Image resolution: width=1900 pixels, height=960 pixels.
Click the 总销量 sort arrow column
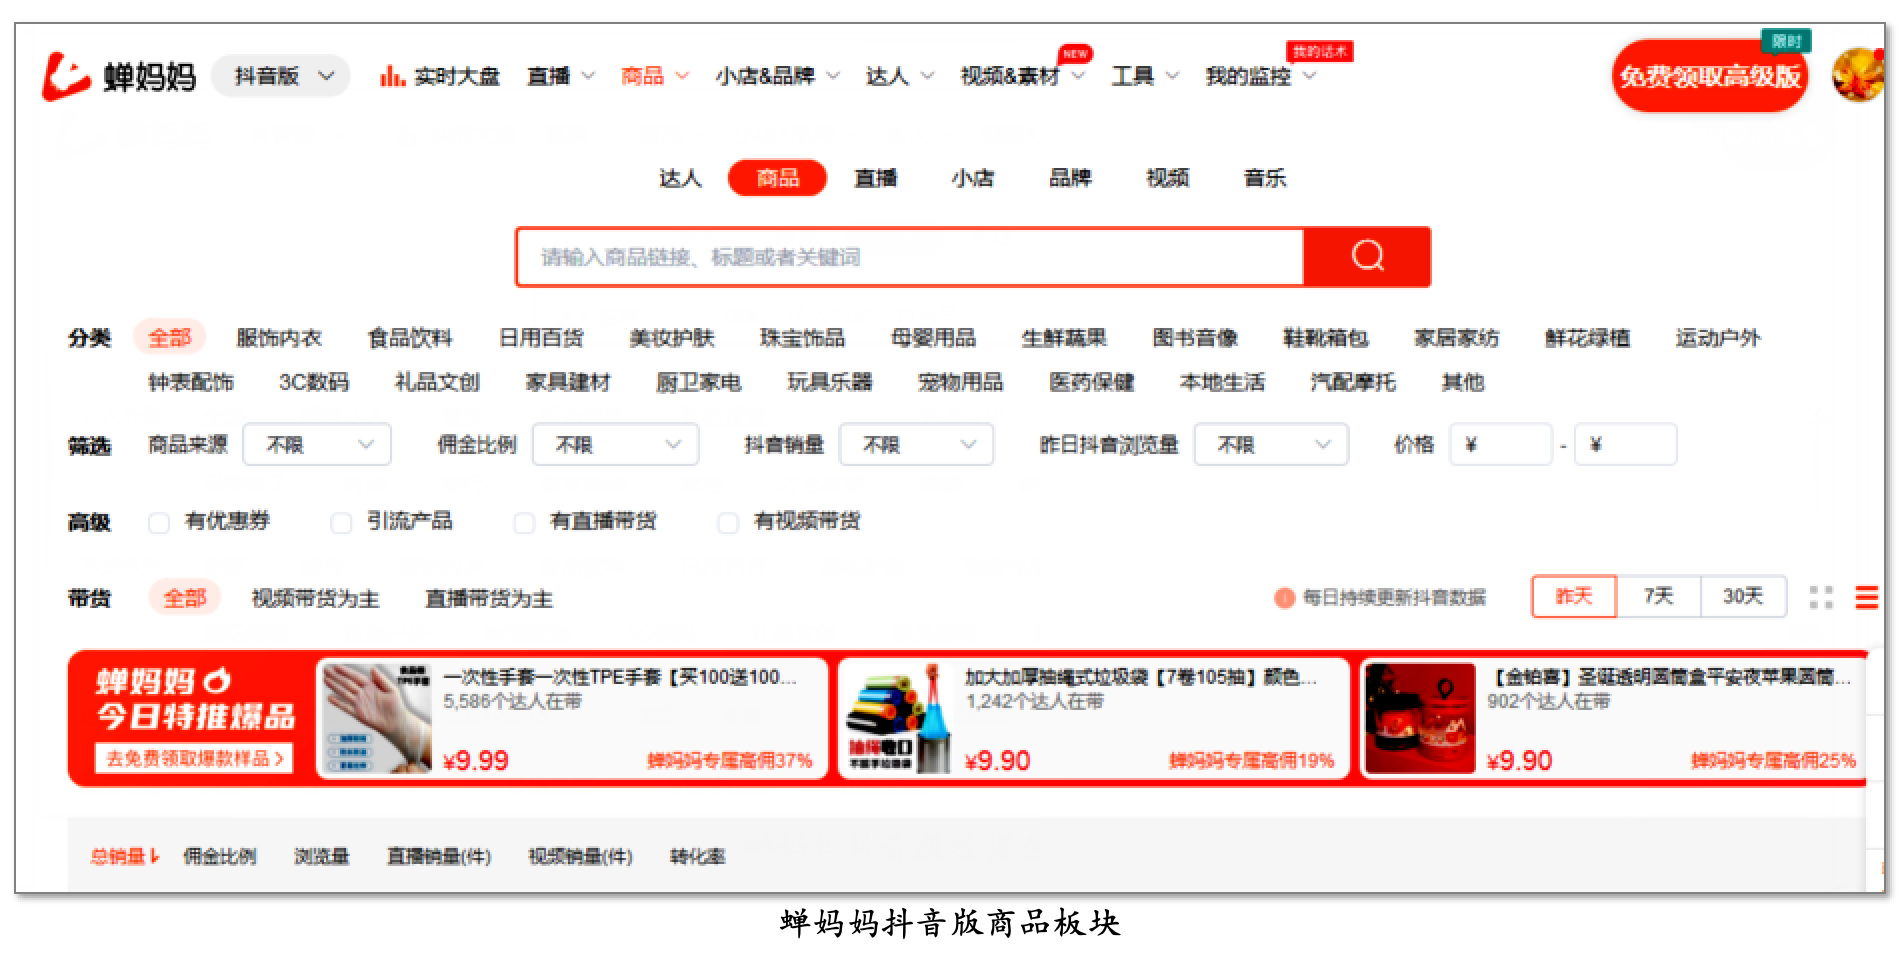(x=125, y=856)
